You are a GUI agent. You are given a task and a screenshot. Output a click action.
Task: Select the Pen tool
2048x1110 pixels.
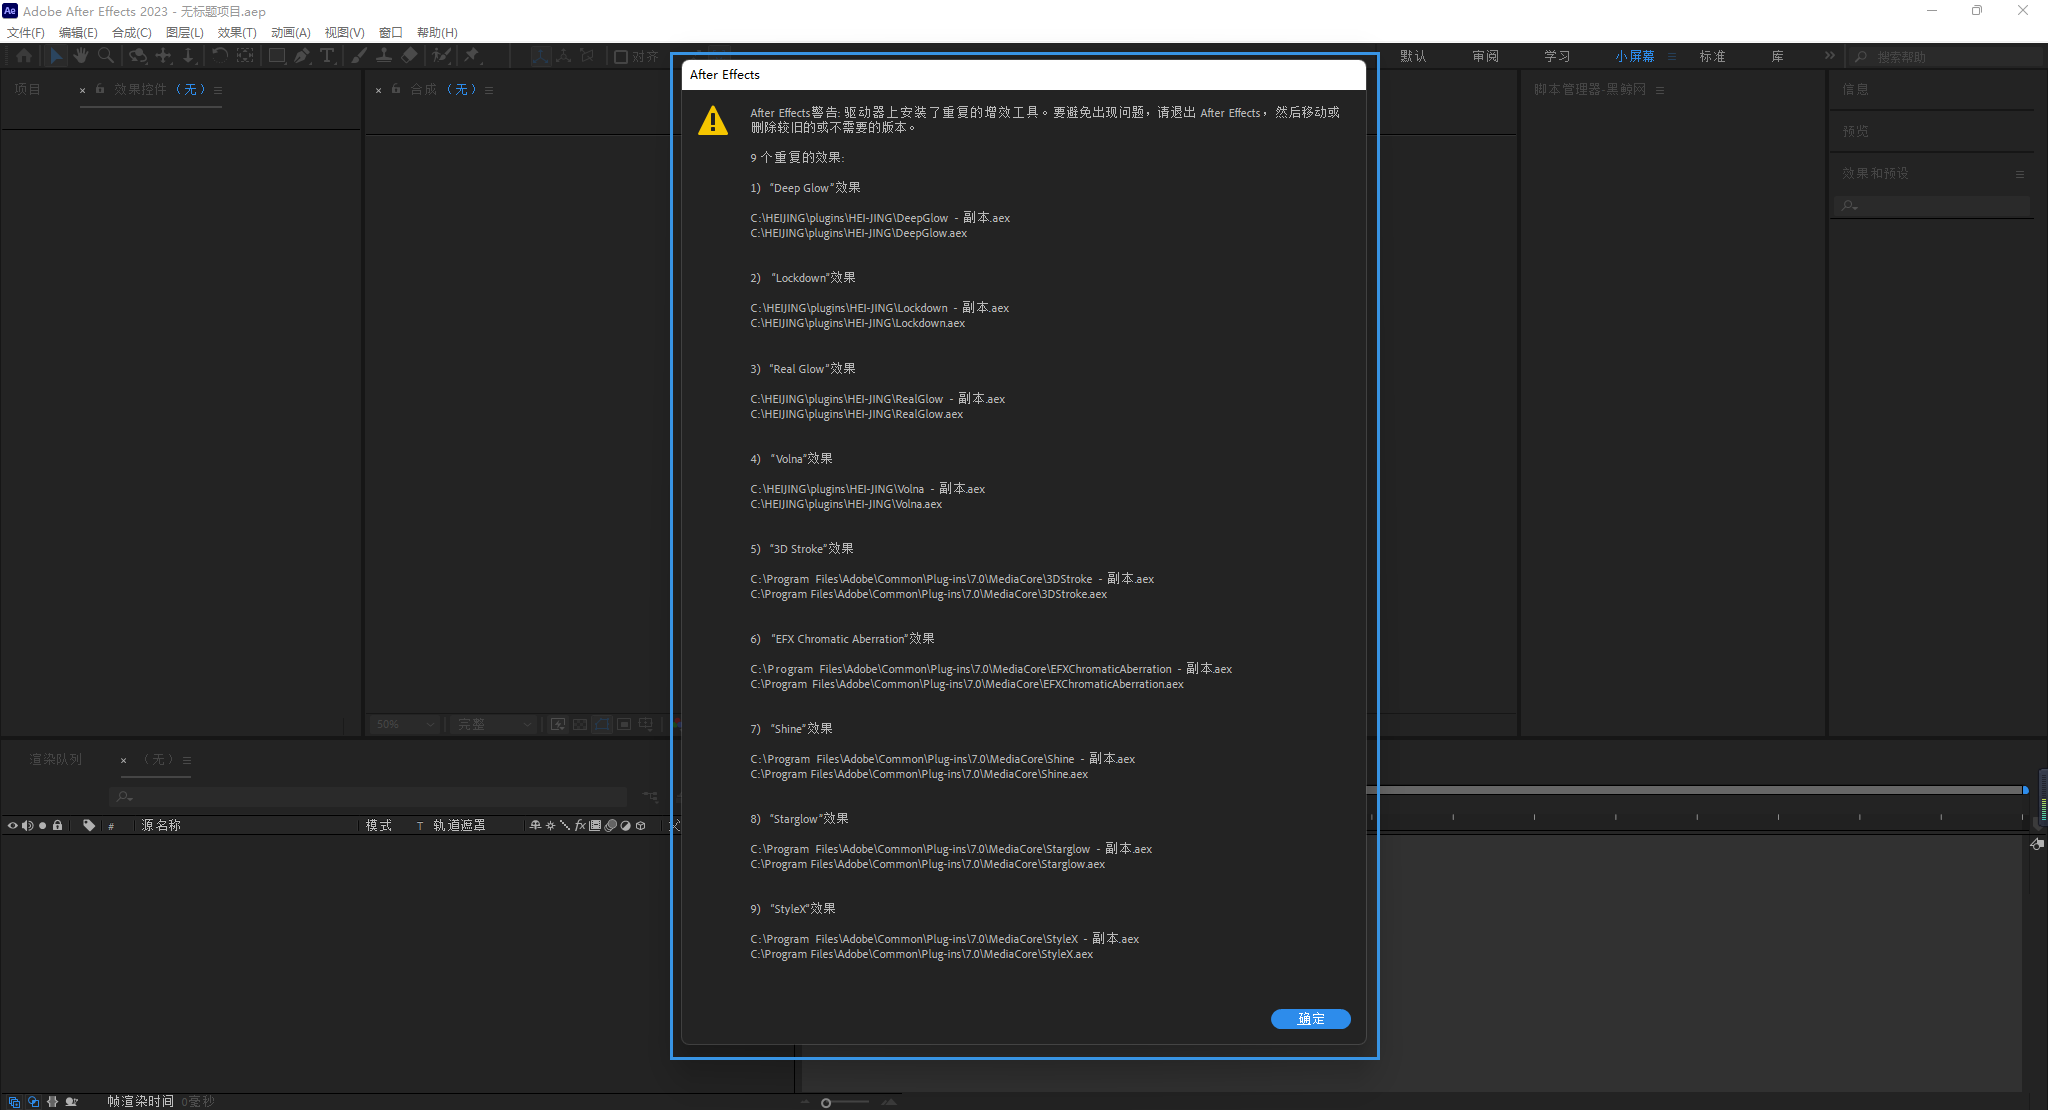tap(302, 56)
